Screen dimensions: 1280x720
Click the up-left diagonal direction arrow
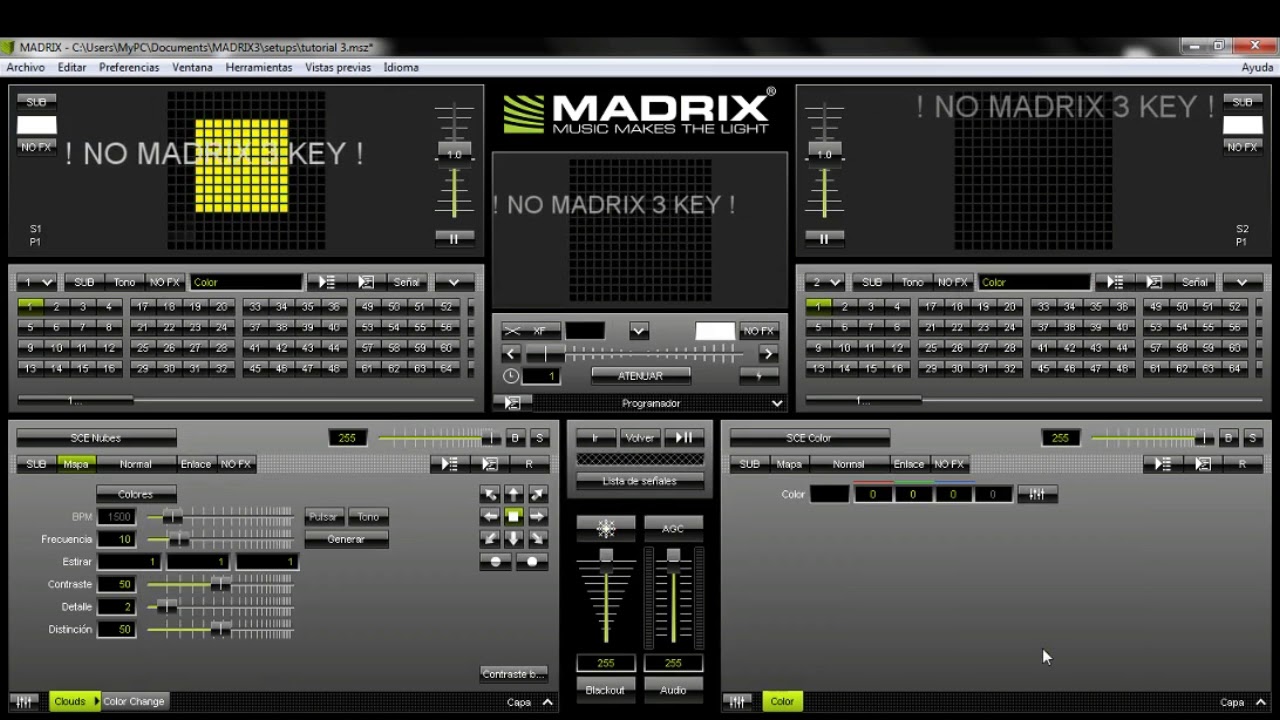tap(490, 494)
